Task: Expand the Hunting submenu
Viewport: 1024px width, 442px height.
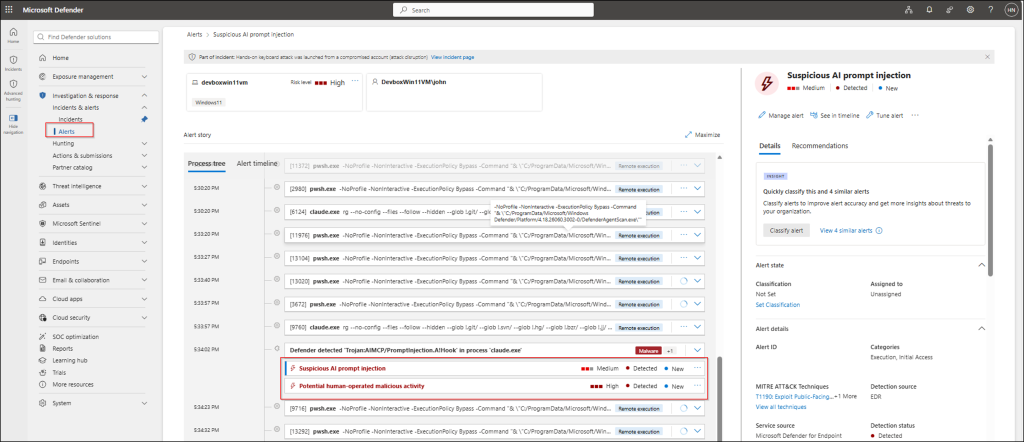Action: pos(144,144)
